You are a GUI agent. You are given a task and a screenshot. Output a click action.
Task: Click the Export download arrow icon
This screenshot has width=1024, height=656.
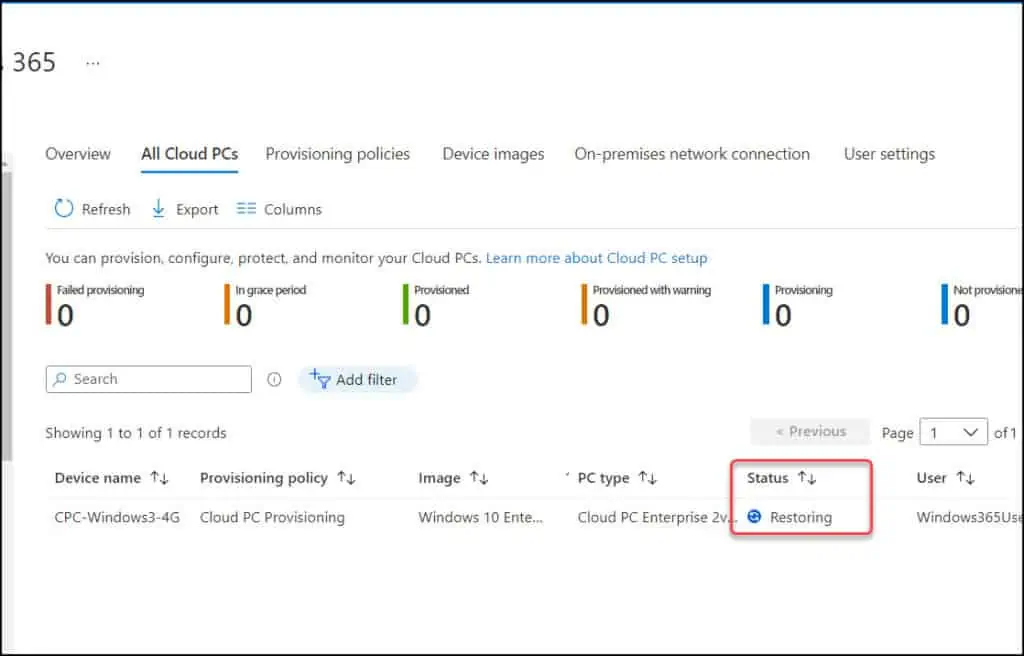click(x=158, y=208)
